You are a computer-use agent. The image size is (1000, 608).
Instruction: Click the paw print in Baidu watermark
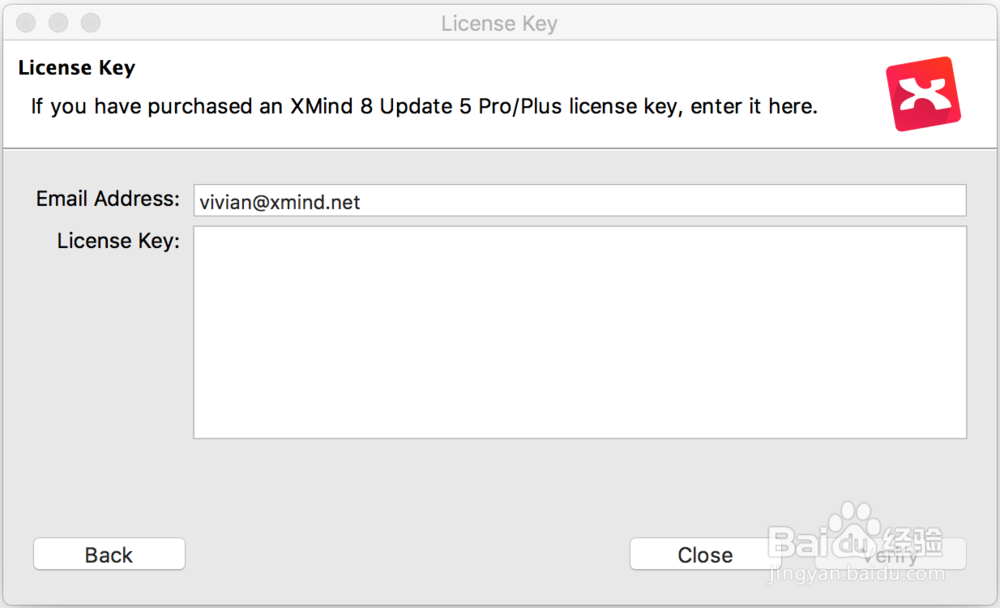[x=852, y=528]
